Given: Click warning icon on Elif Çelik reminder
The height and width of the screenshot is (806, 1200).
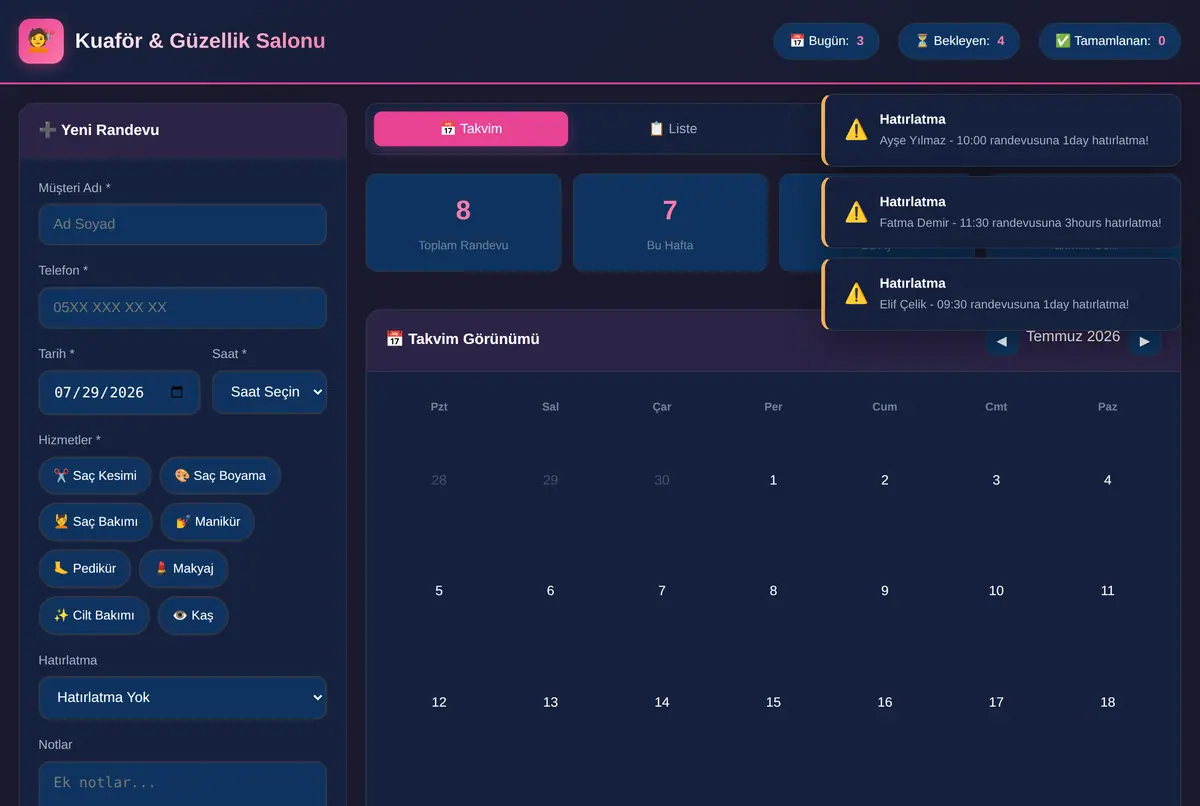Looking at the screenshot, I should 856,293.
